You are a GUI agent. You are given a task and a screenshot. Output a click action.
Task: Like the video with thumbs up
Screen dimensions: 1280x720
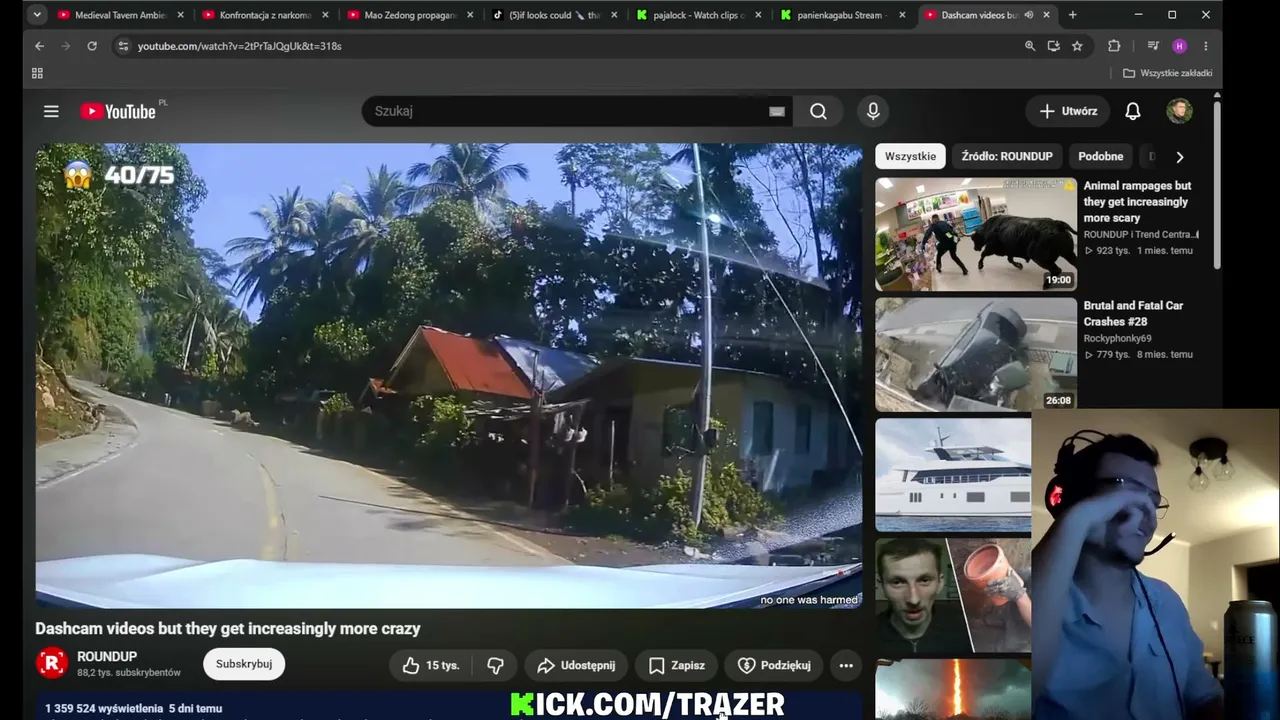431,665
